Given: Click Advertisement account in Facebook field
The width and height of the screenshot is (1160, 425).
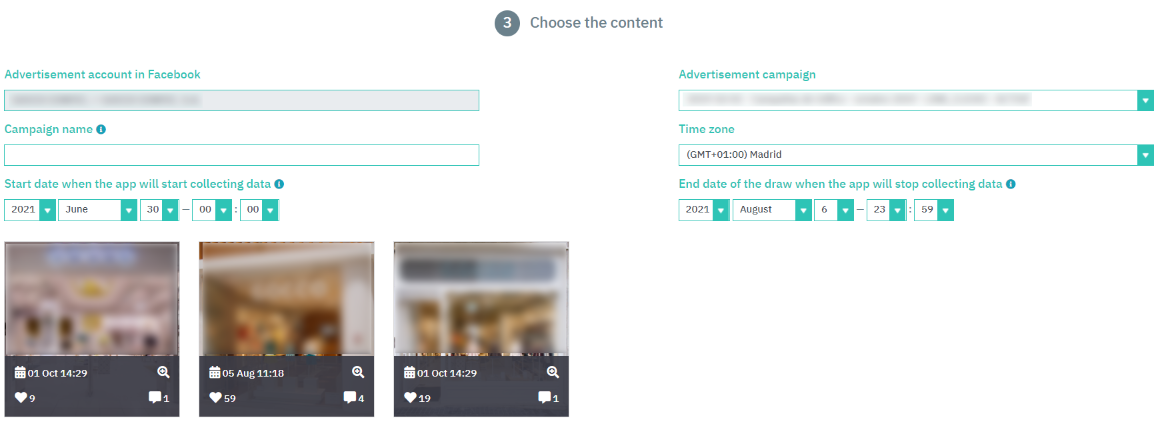Looking at the screenshot, I should click(x=242, y=100).
